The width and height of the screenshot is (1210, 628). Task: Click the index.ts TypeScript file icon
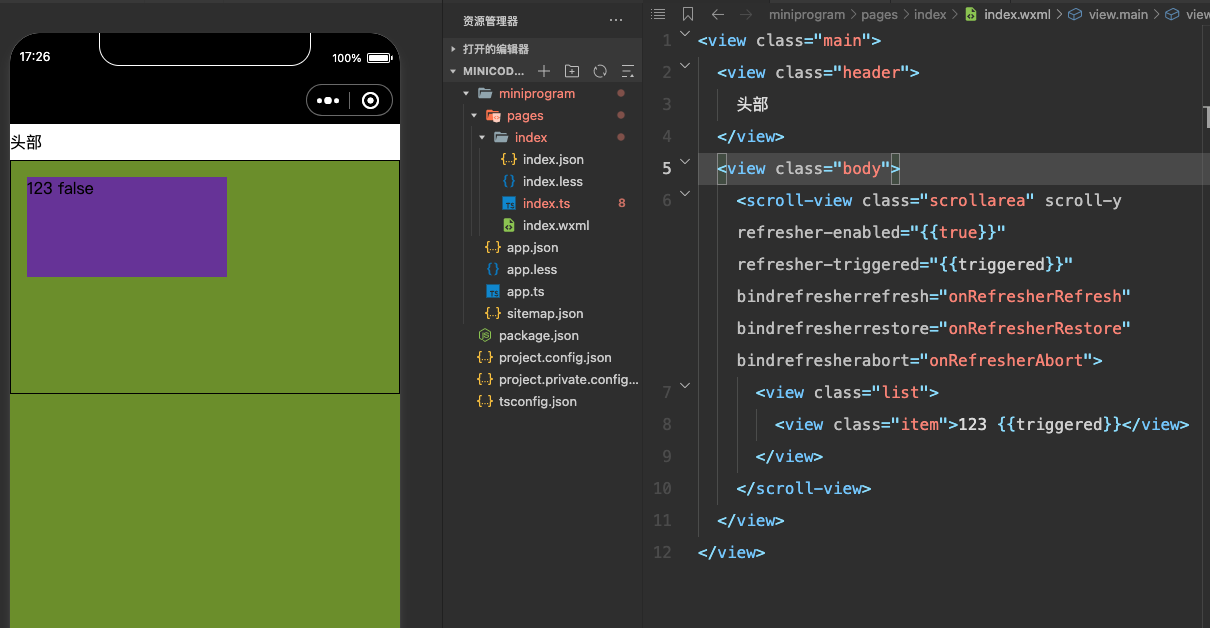pyautogui.click(x=508, y=203)
